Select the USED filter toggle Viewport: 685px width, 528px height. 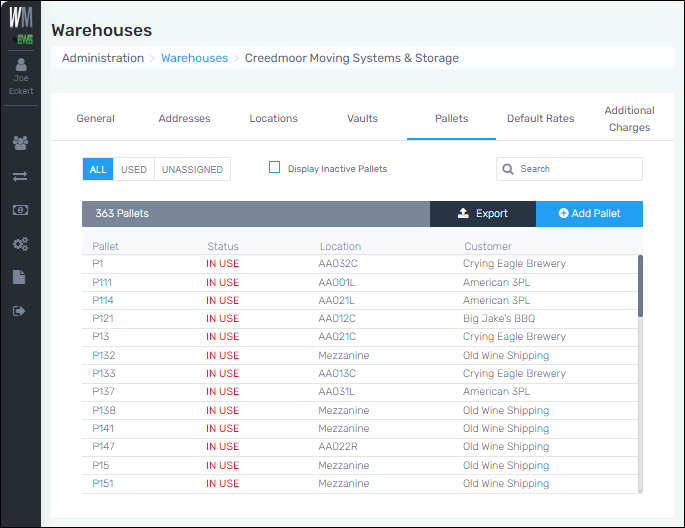point(134,169)
